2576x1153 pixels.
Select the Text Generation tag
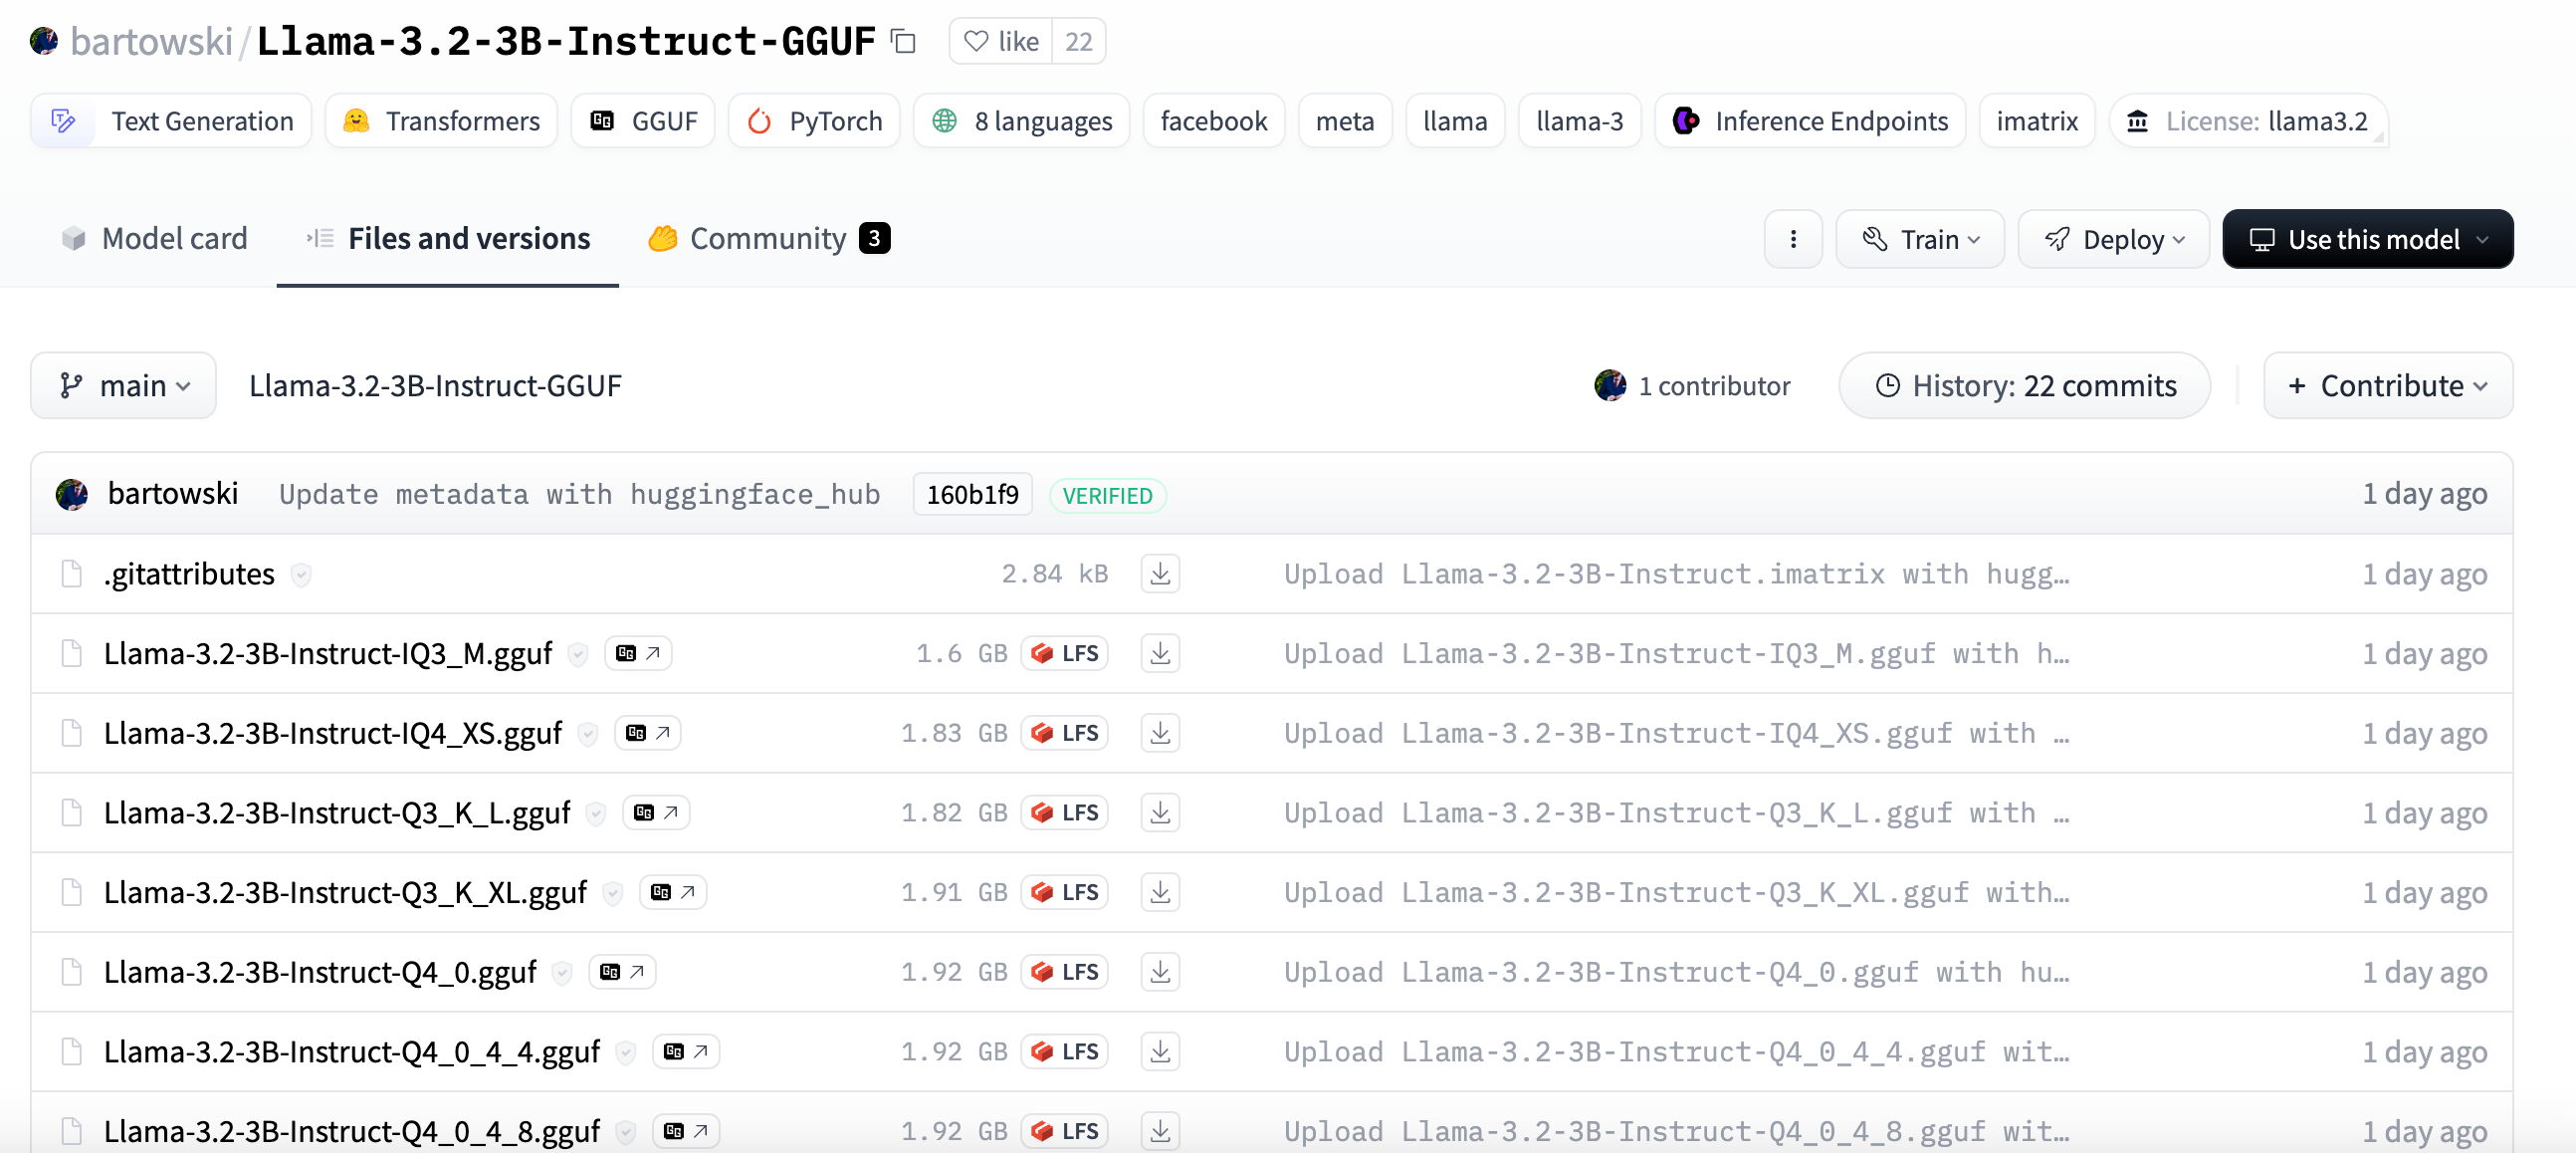pos(172,121)
